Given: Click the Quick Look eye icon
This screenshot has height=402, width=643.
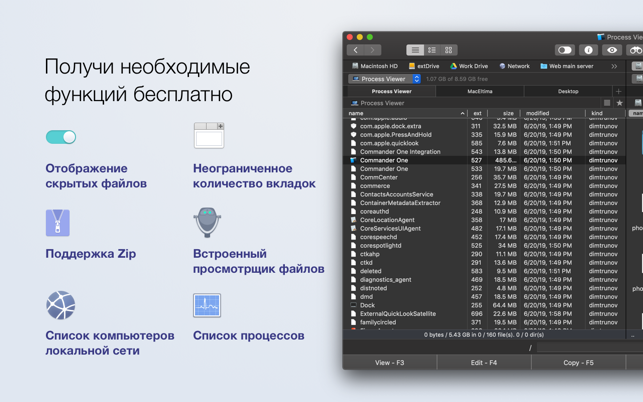Looking at the screenshot, I should [x=612, y=50].
